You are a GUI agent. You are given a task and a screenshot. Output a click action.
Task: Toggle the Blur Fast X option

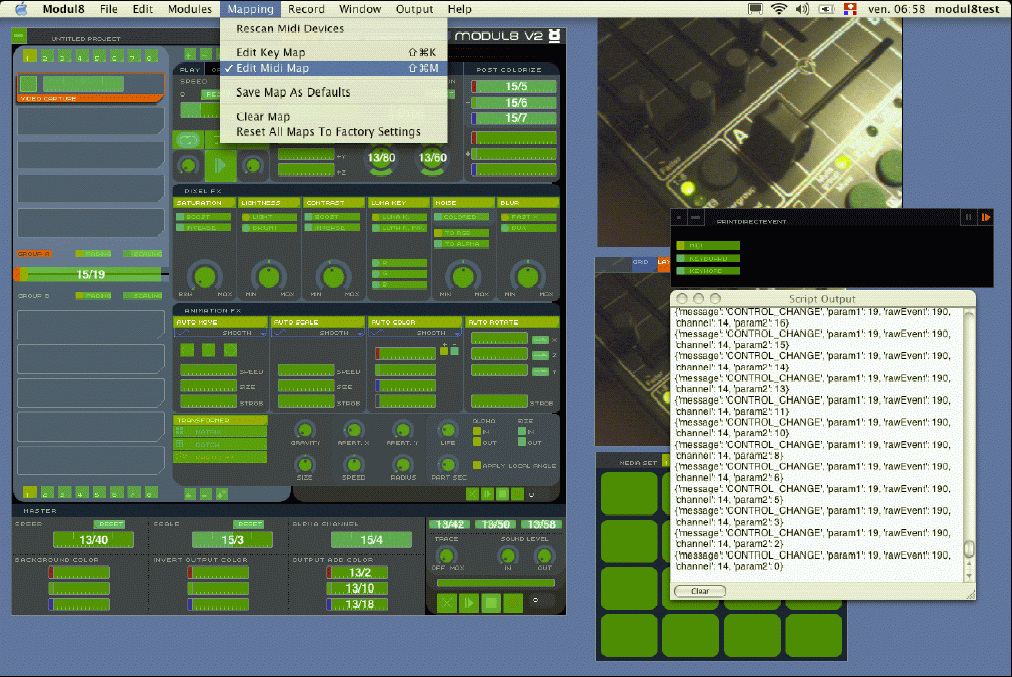pyautogui.click(x=528, y=217)
